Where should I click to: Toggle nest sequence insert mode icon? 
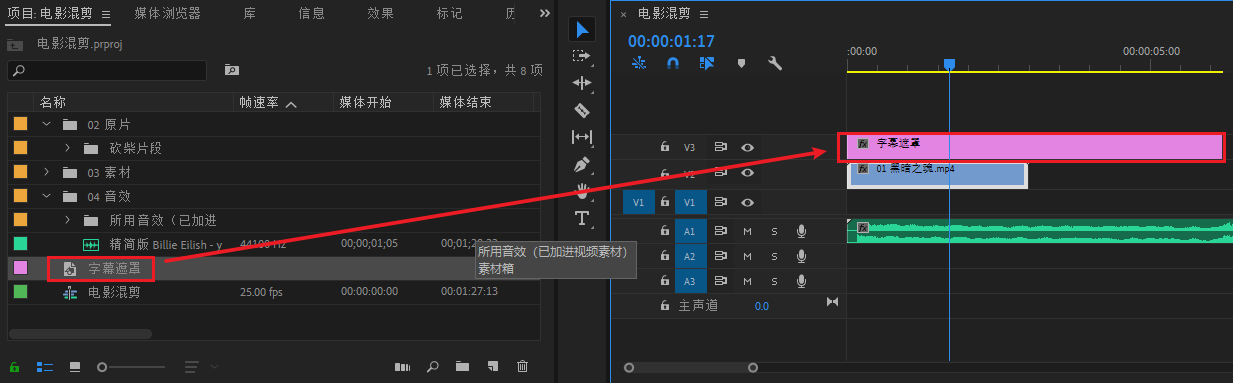(640, 63)
